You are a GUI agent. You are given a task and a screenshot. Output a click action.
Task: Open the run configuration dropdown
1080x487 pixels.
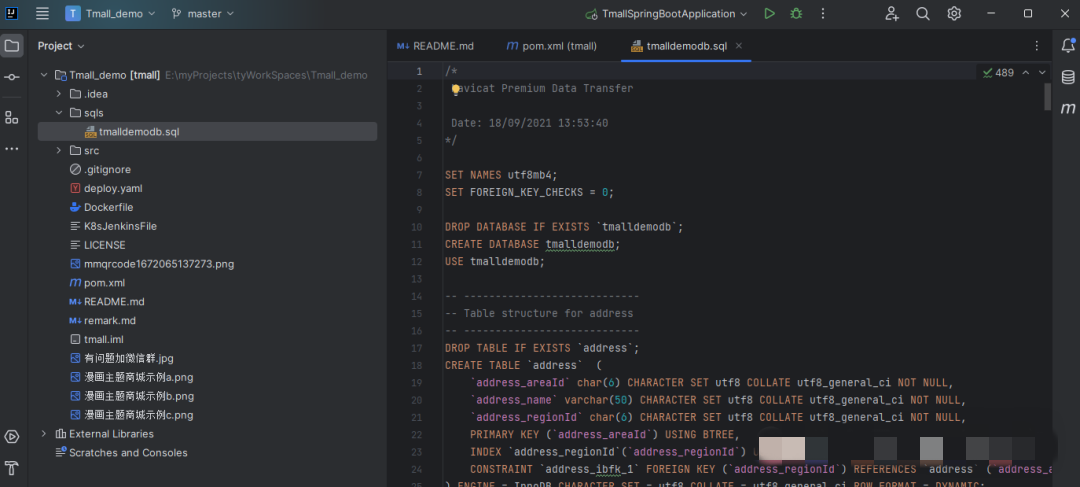coord(667,14)
